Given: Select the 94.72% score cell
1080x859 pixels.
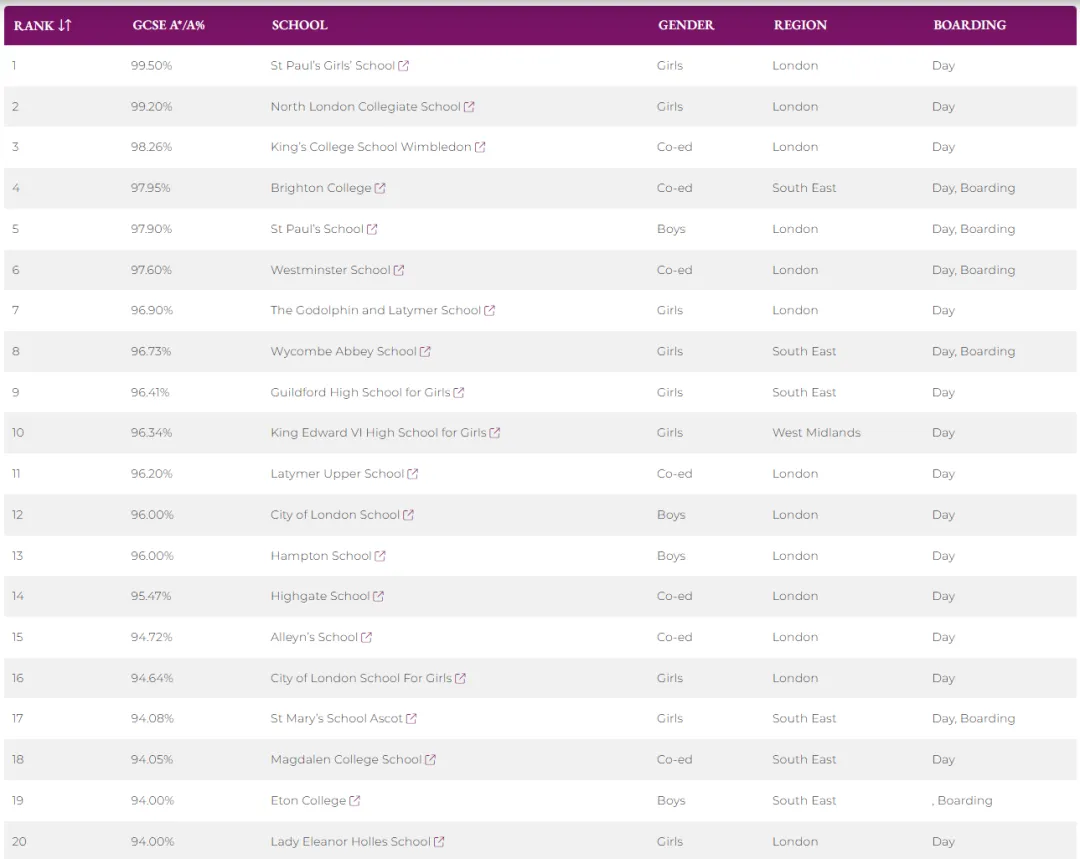Looking at the screenshot, I should [152, 637].
